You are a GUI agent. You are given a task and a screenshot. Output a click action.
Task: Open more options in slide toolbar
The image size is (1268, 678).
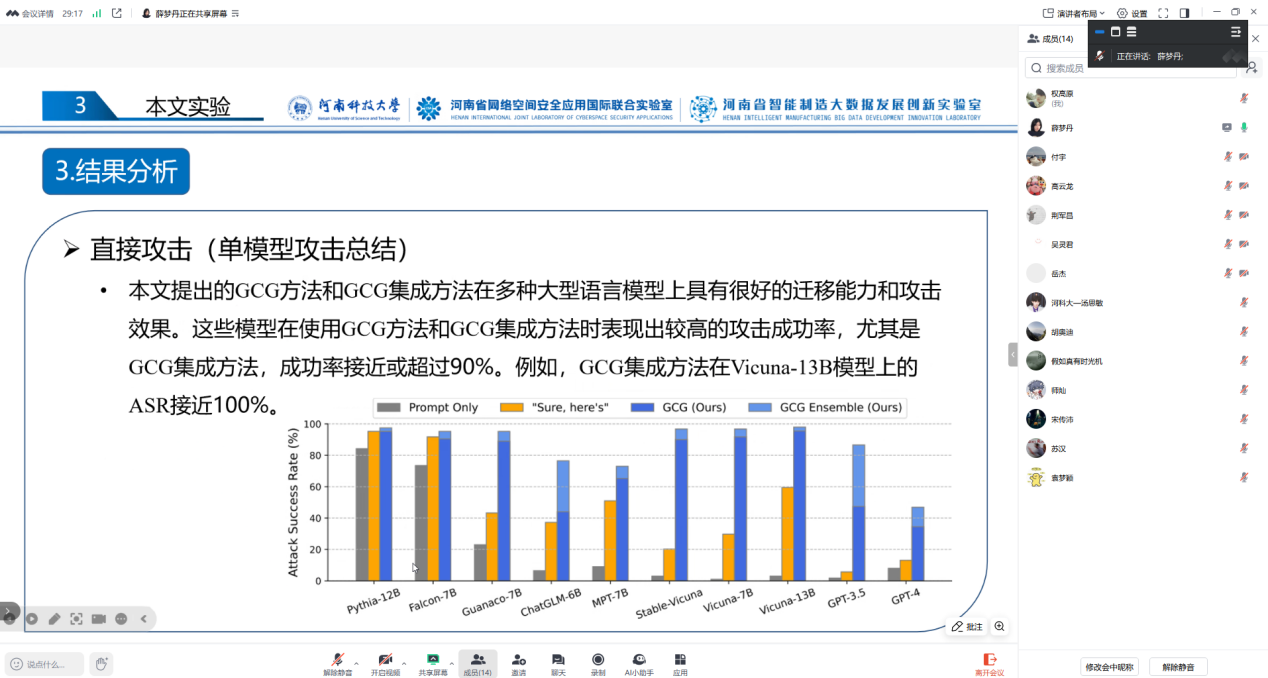point(121,619)
